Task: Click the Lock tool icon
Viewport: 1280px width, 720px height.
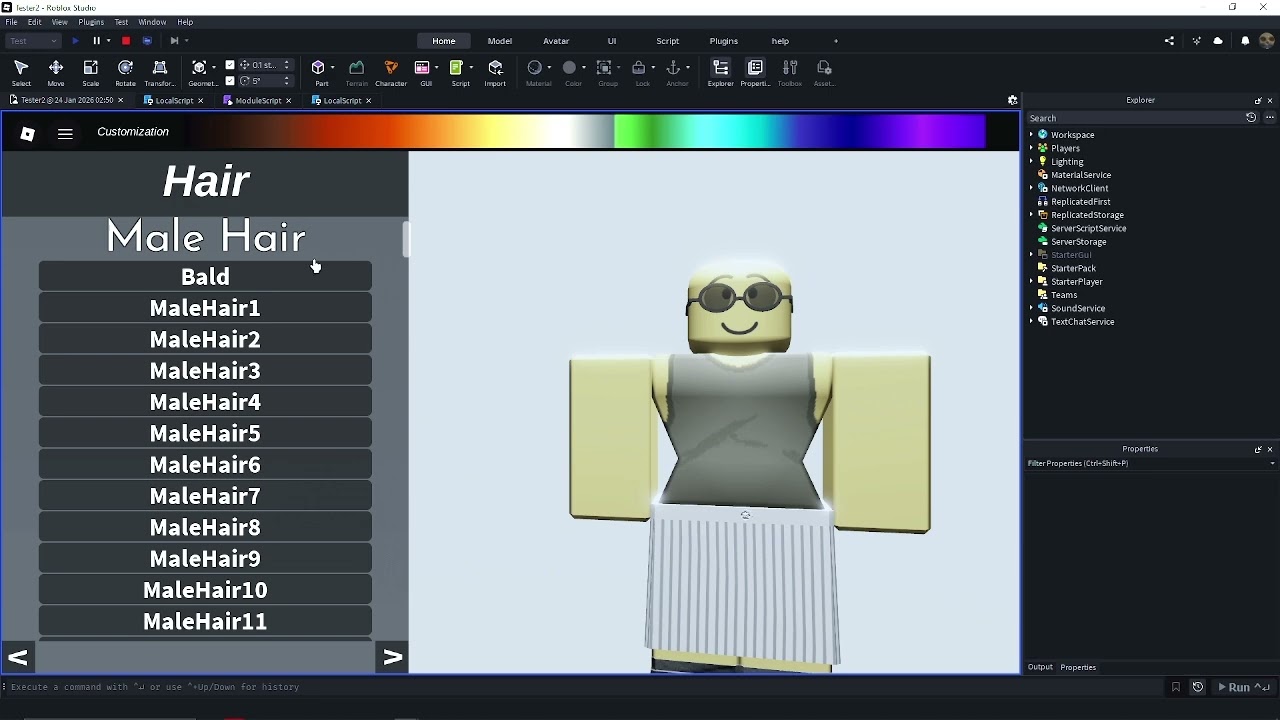Action: [639, 68]
